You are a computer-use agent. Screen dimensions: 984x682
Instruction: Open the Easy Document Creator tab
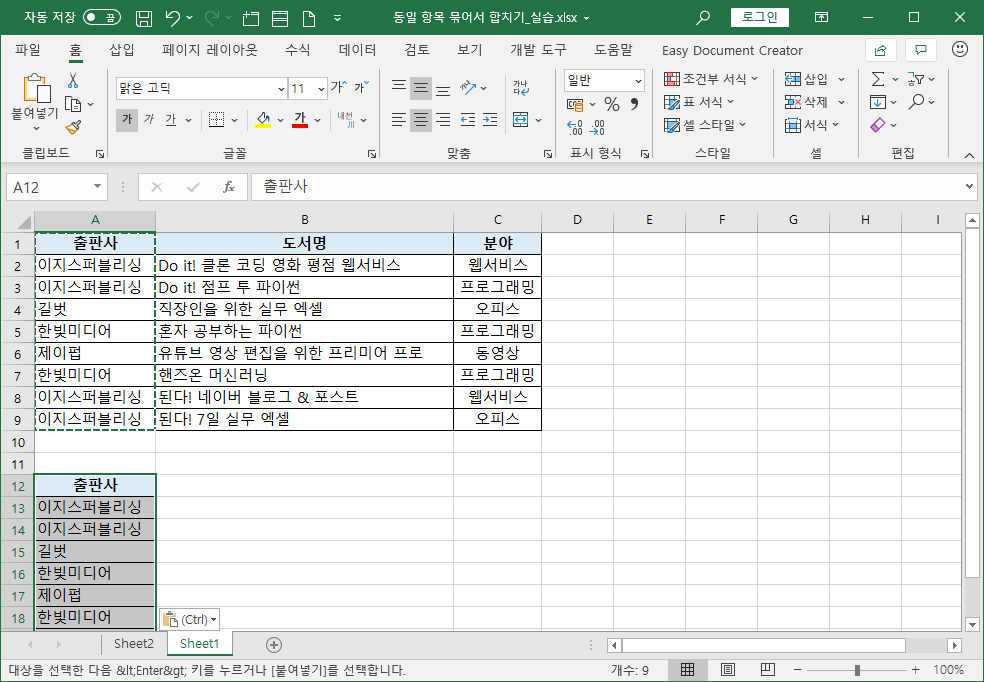(x=732, y=50)
